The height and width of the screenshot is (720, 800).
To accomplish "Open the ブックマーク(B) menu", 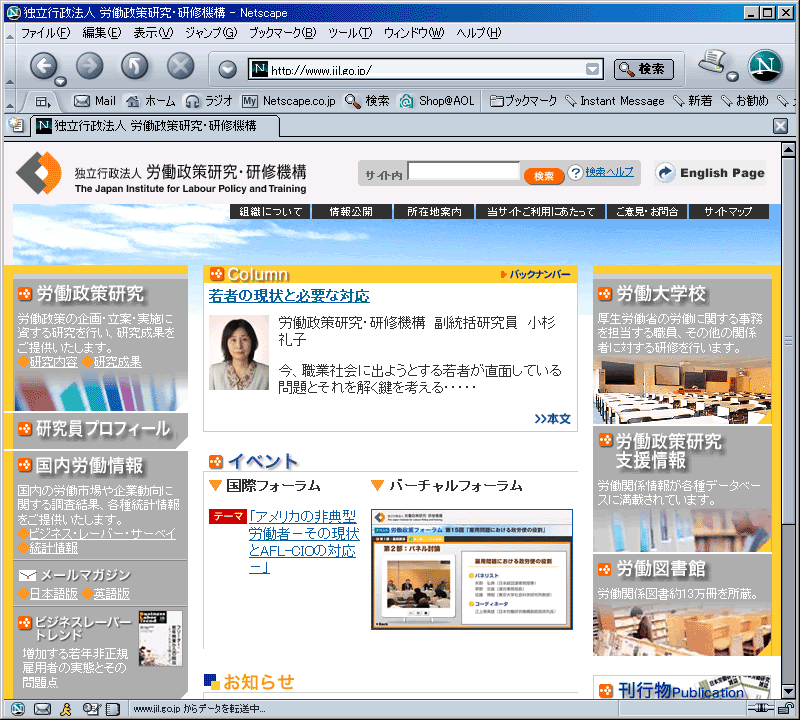I will [283, 33].
